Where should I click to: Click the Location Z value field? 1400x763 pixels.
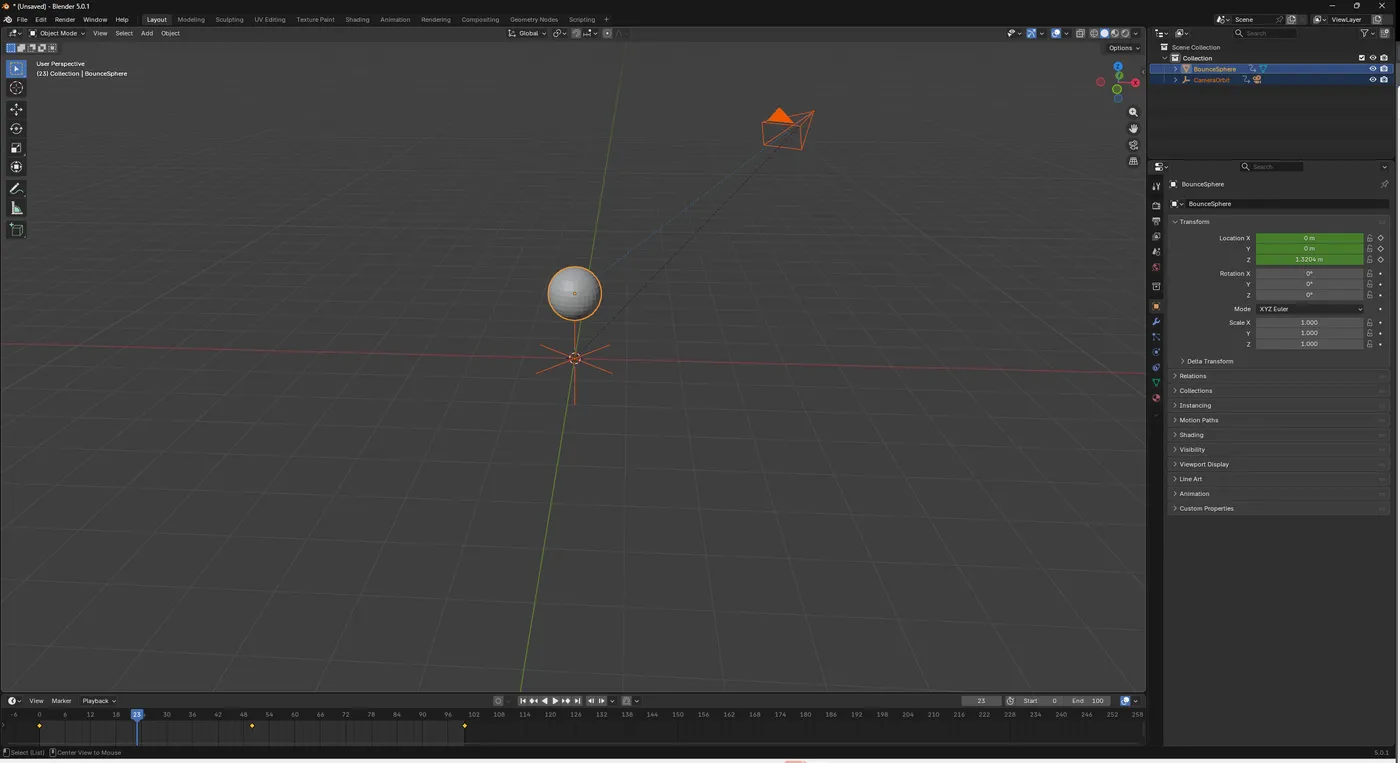click(1309, 260)
